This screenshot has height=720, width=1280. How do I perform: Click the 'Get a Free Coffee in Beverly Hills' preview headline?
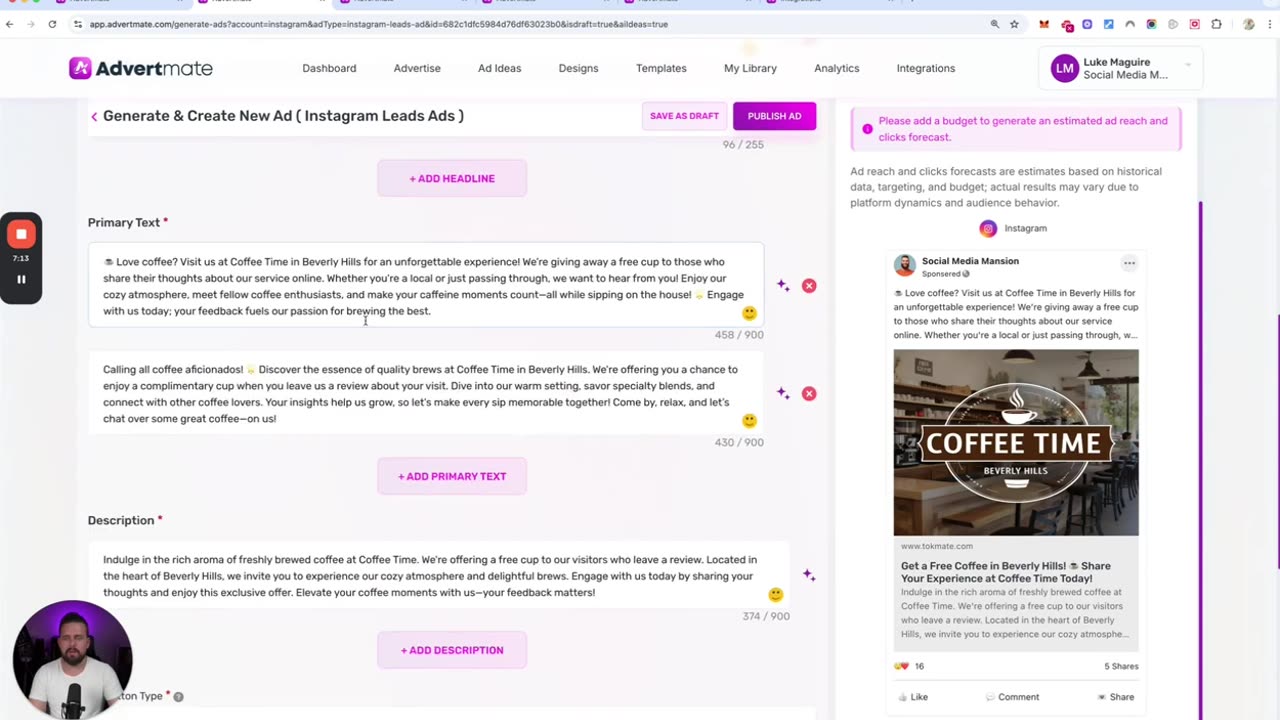tap(1005, 572)
